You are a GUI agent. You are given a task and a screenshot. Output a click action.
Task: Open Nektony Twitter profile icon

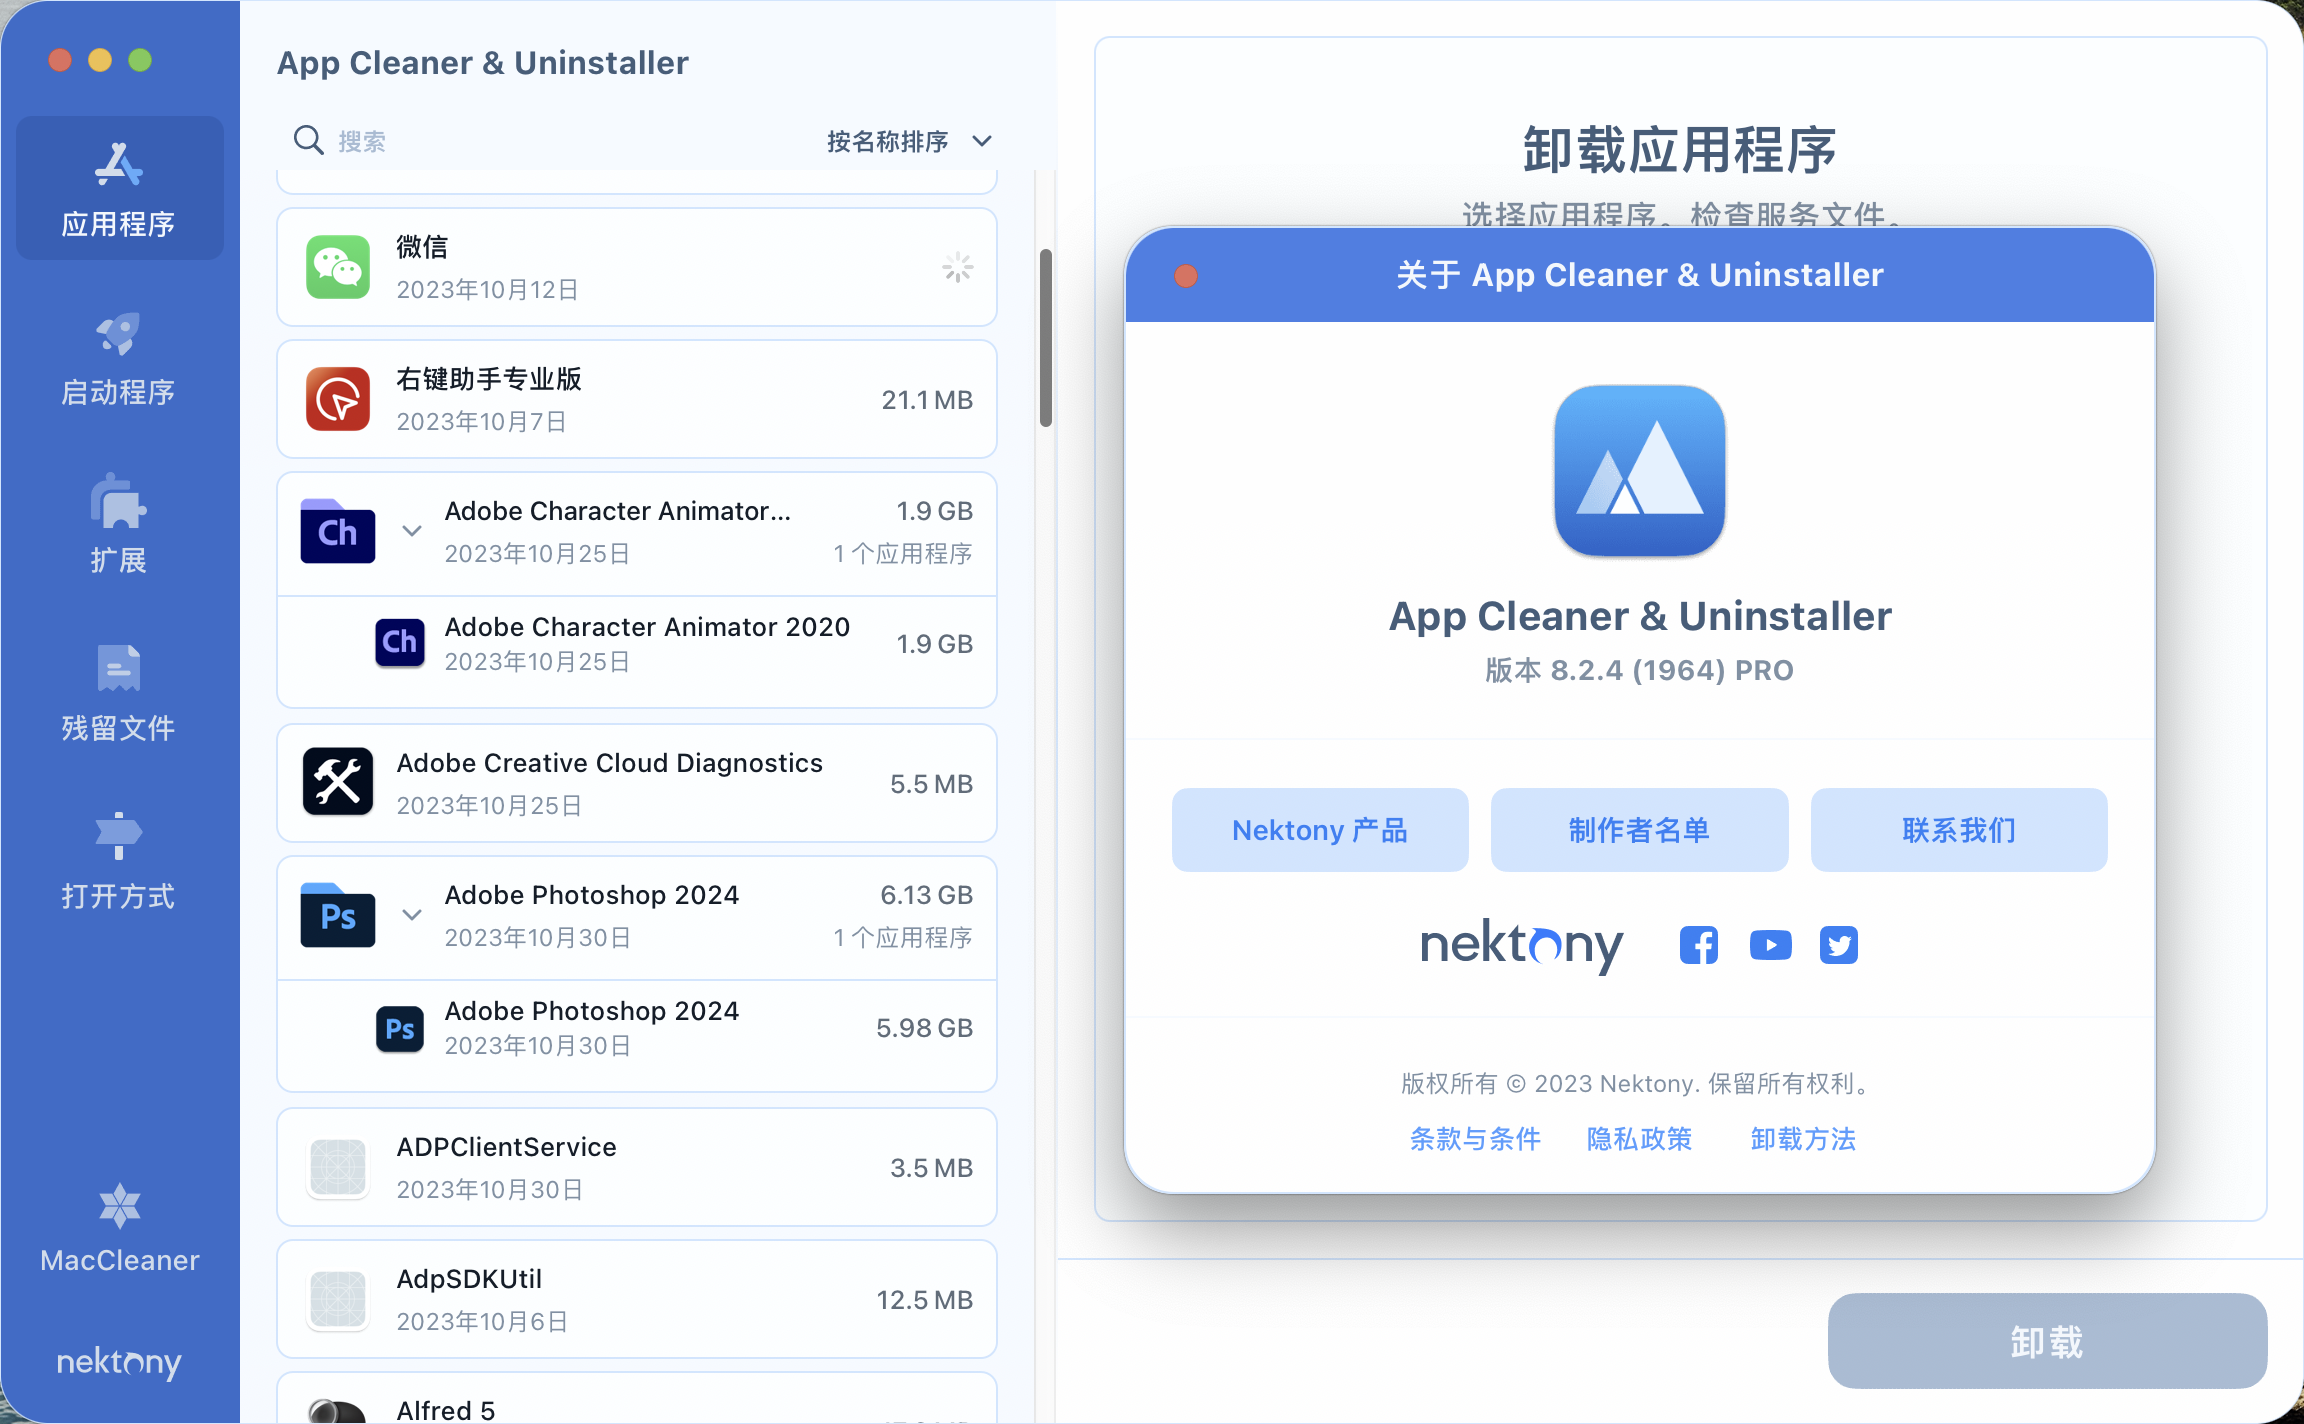[x=1839, y=945]
